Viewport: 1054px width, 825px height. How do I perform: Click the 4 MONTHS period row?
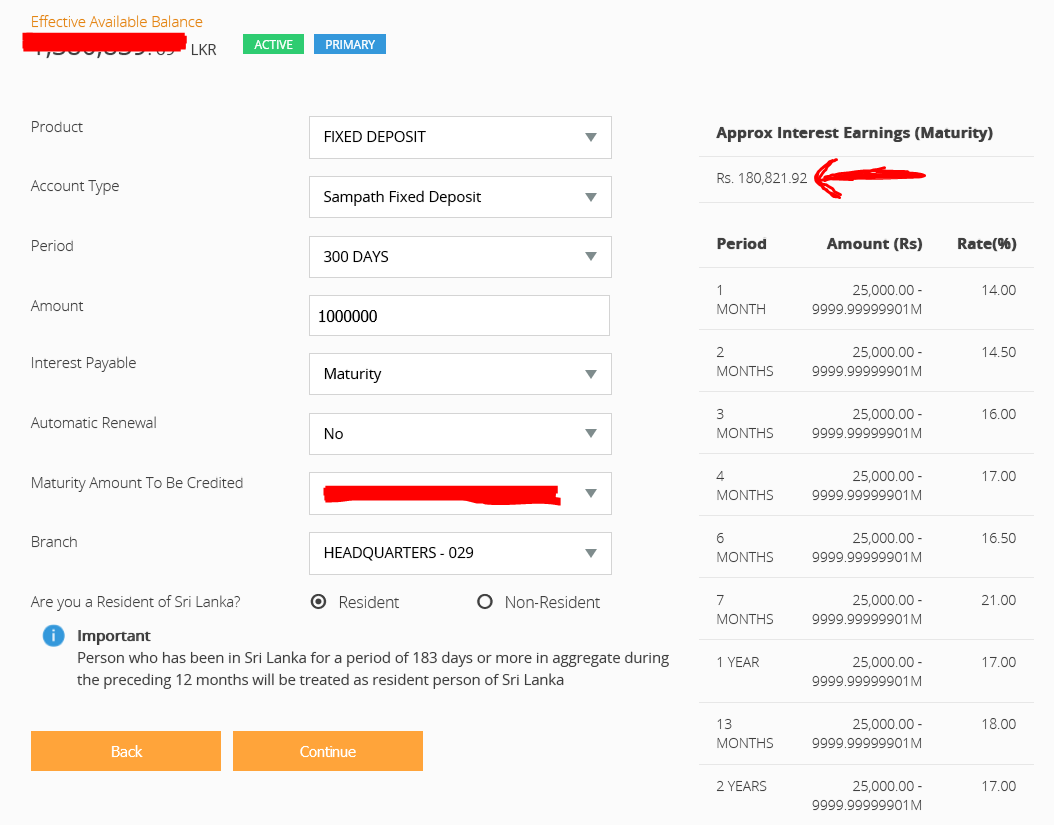(x=866, y=485)
